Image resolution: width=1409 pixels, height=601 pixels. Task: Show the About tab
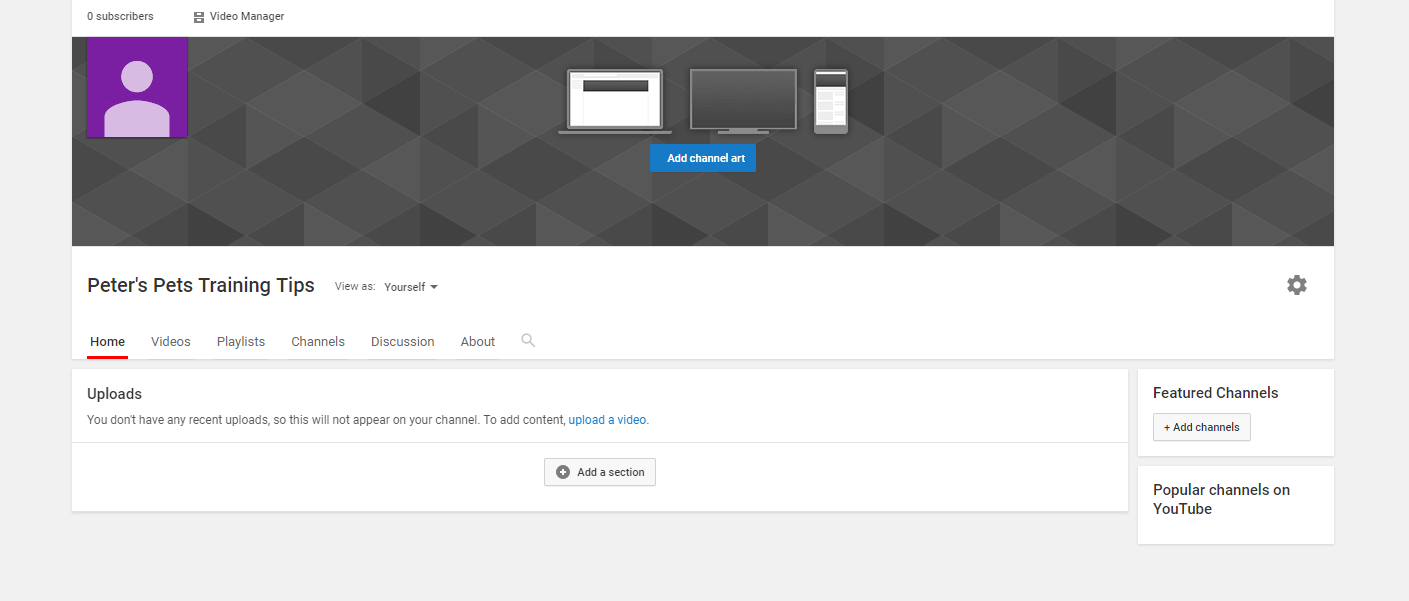click(x=478, y=342)
